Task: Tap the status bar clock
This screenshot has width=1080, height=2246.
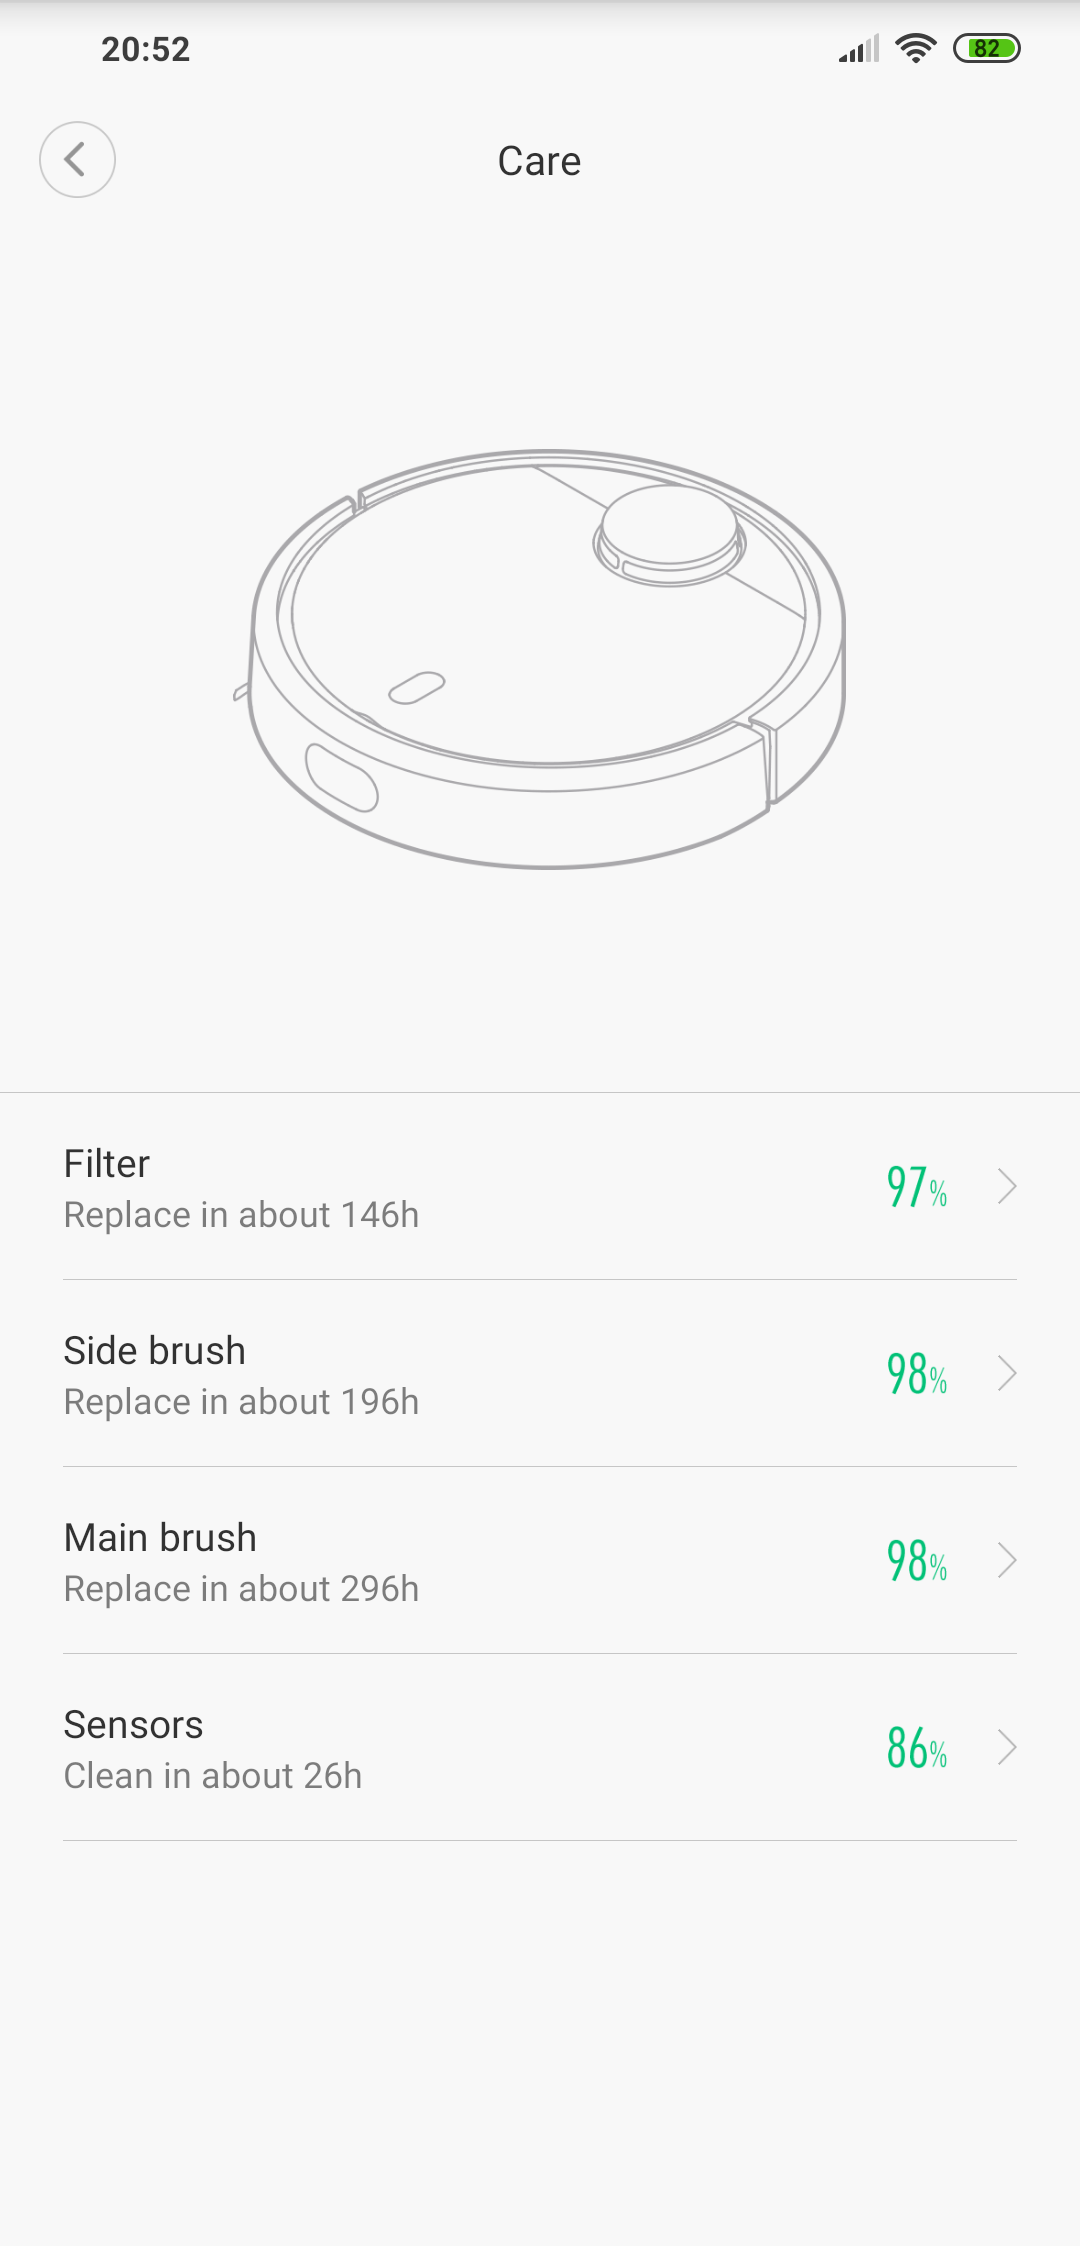Action: 146,49
